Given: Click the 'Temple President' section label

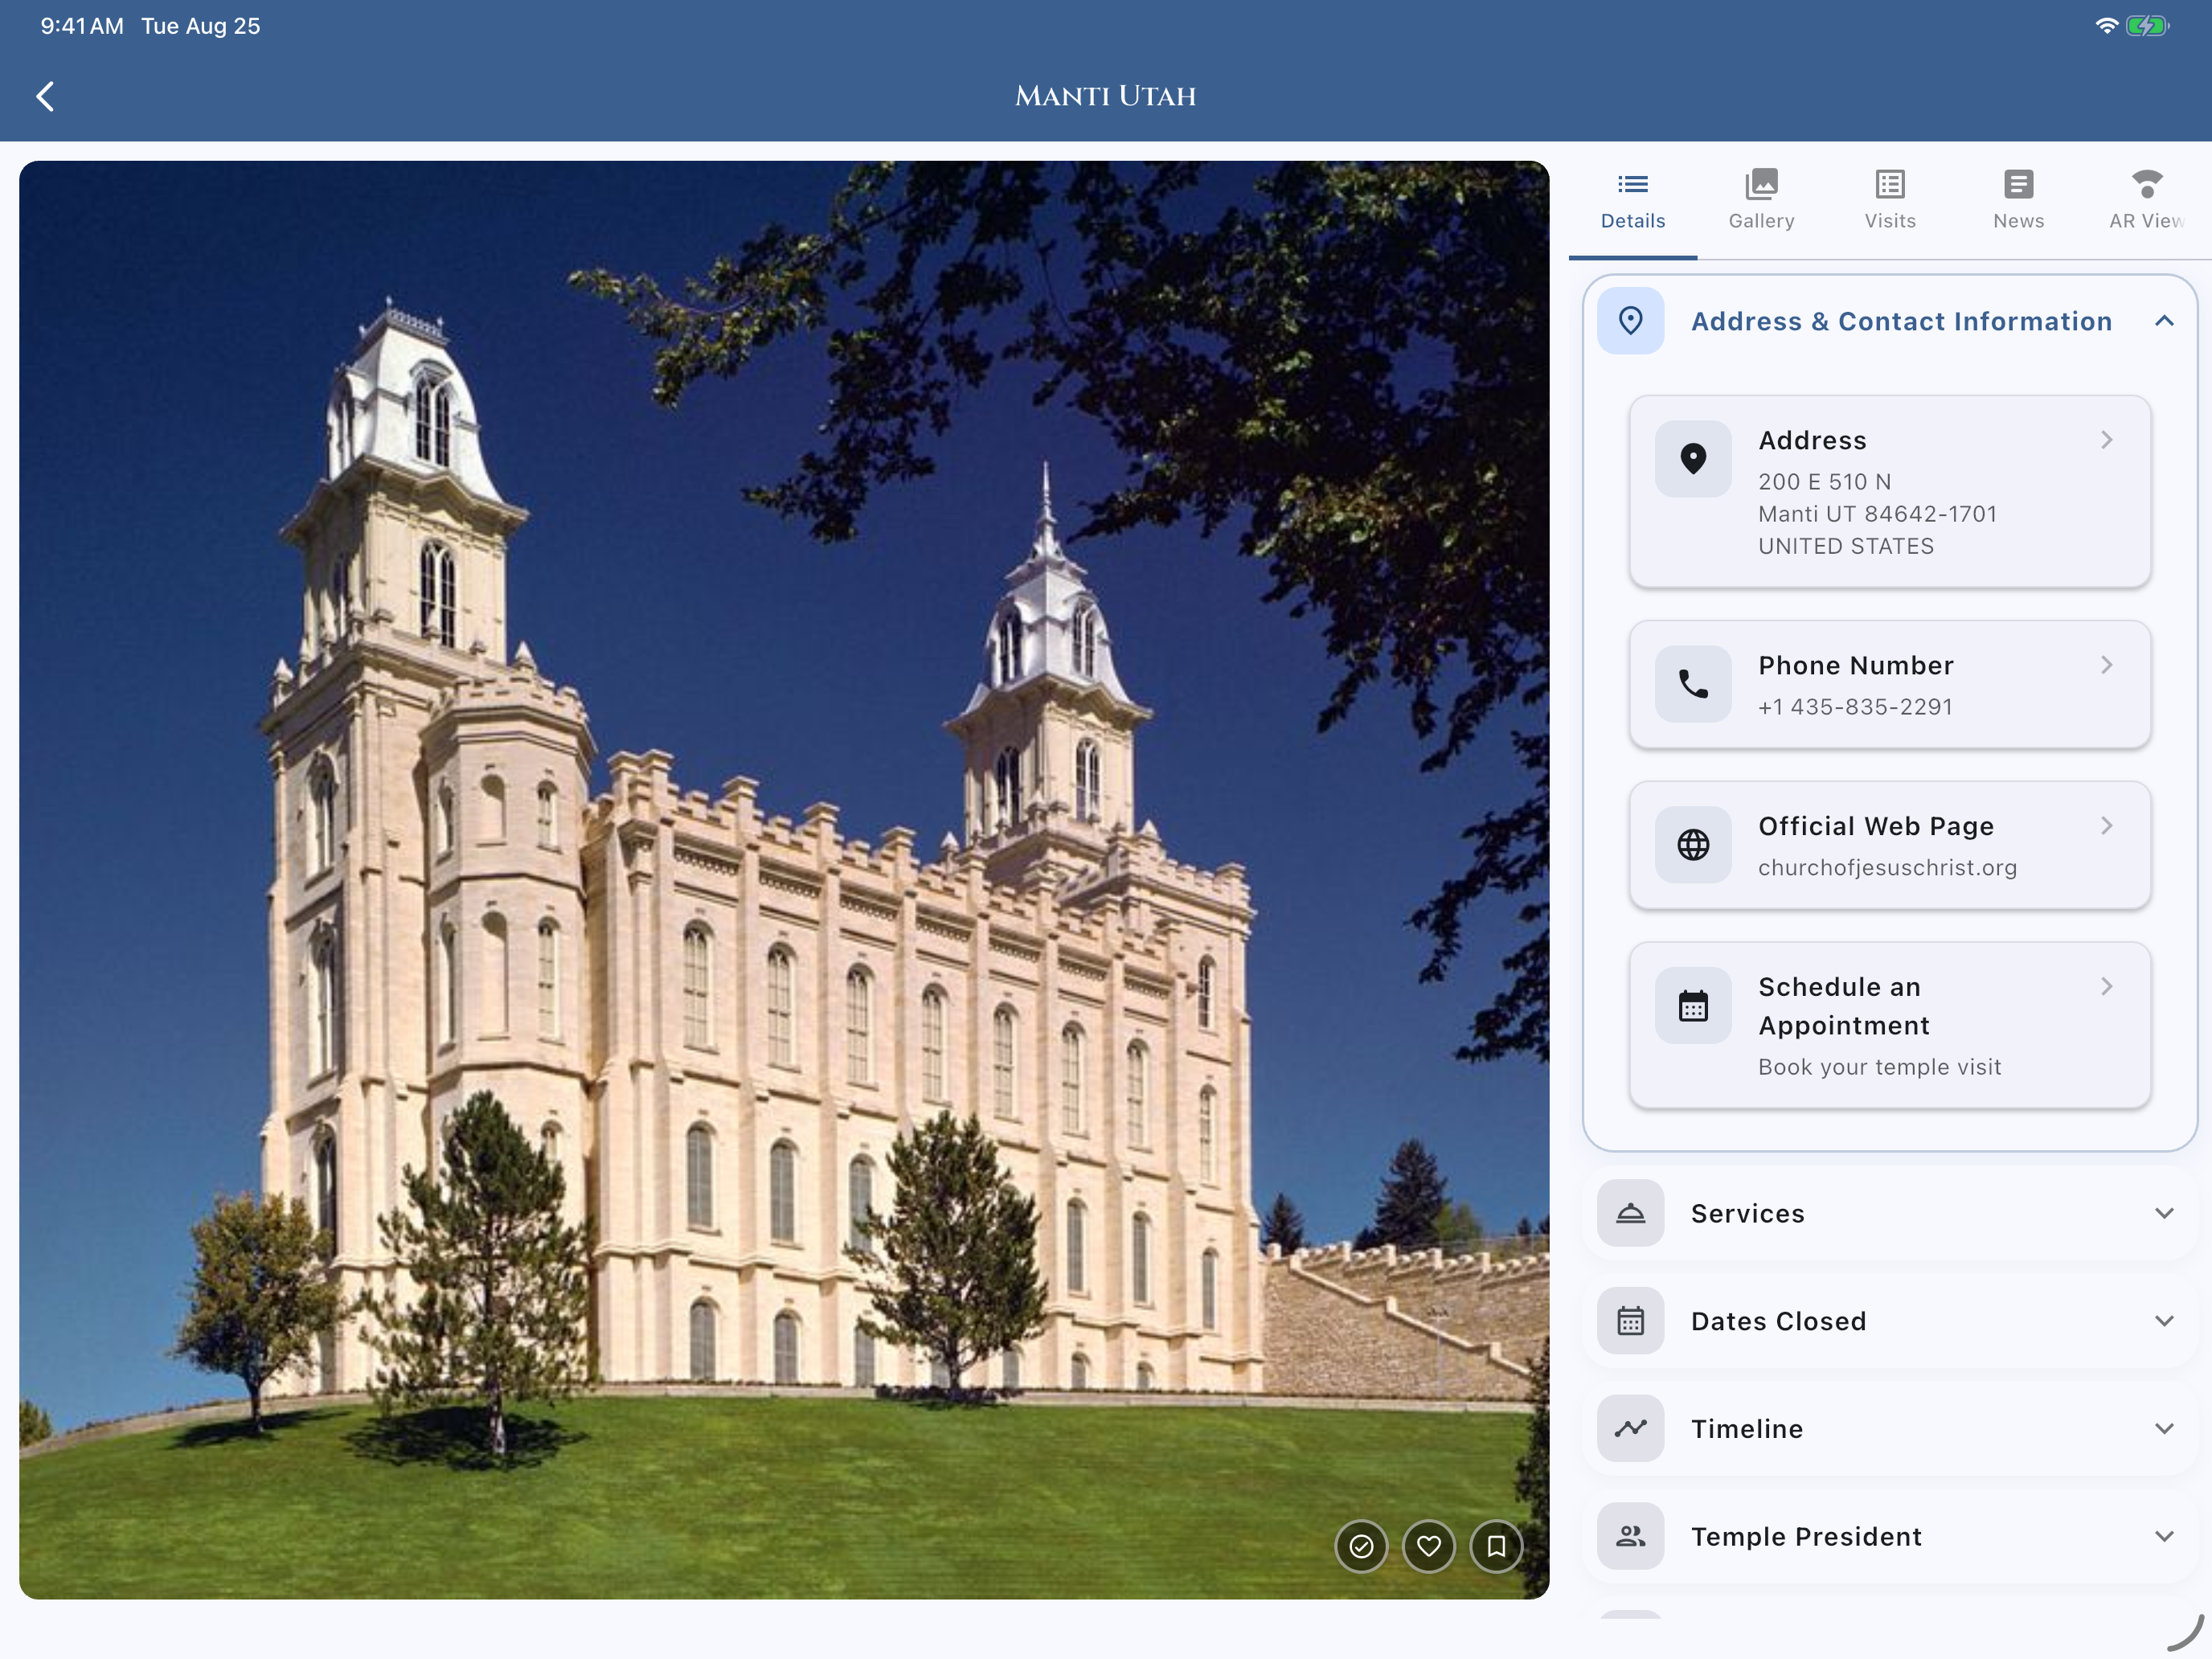Looking at the screenshot, I should coord(1806,1536).
